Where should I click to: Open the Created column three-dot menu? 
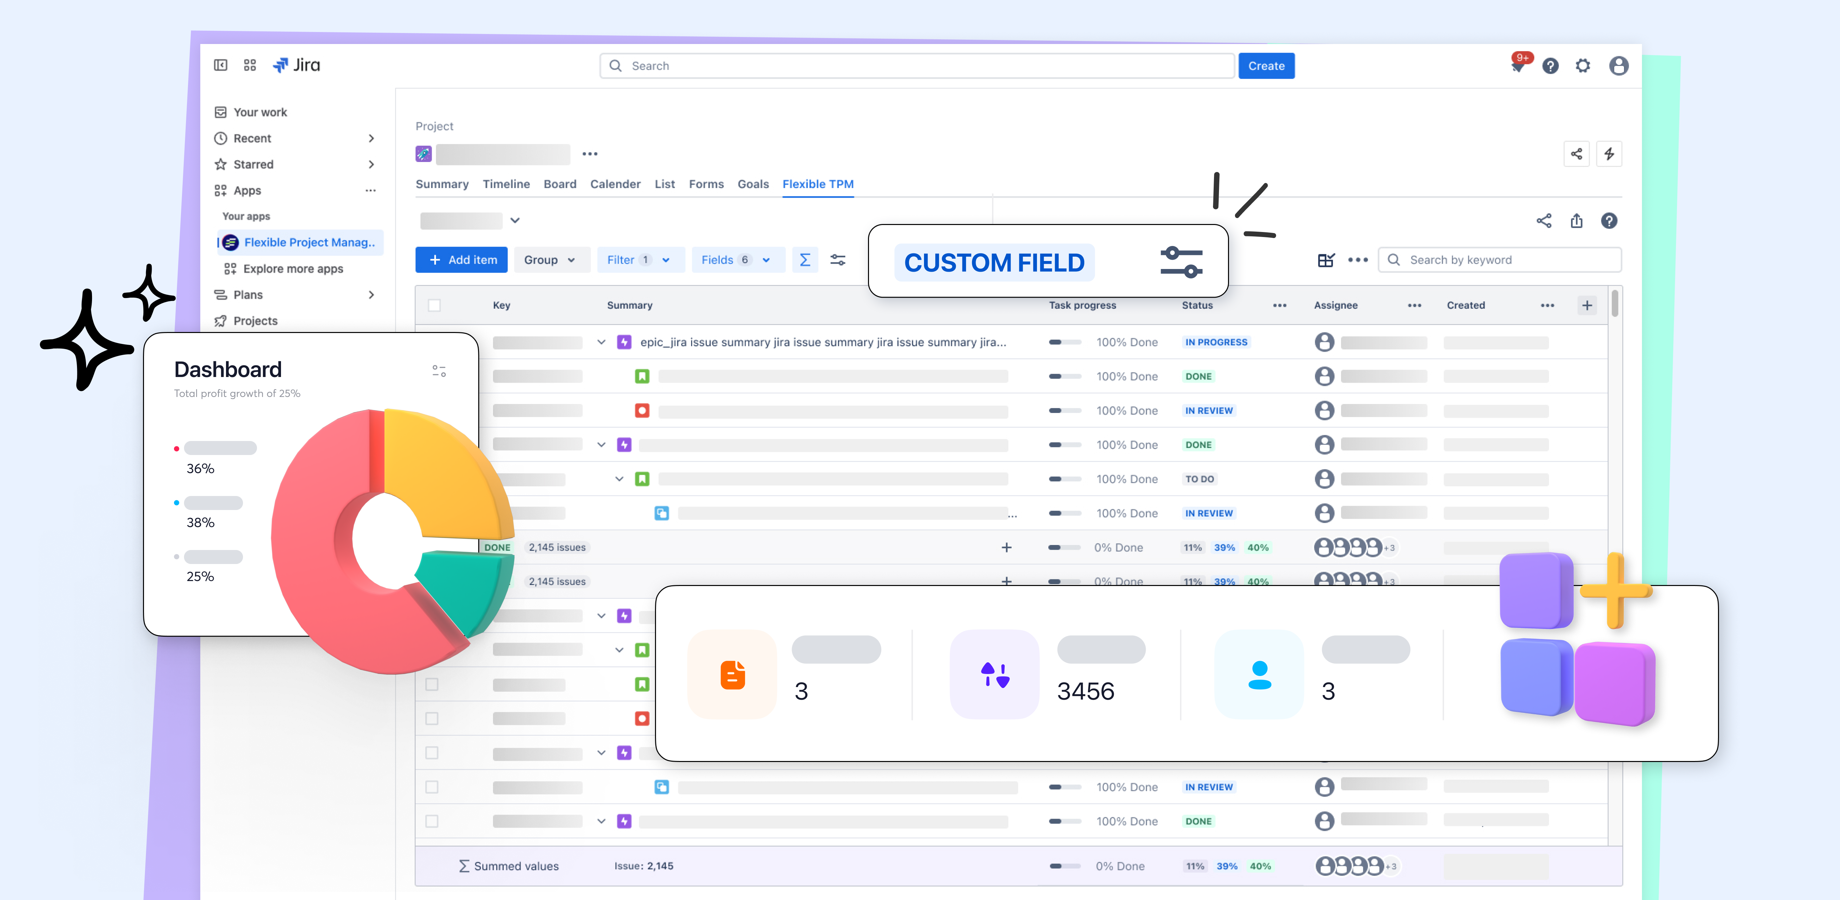pyautogui.click(x=1547, y=305)
